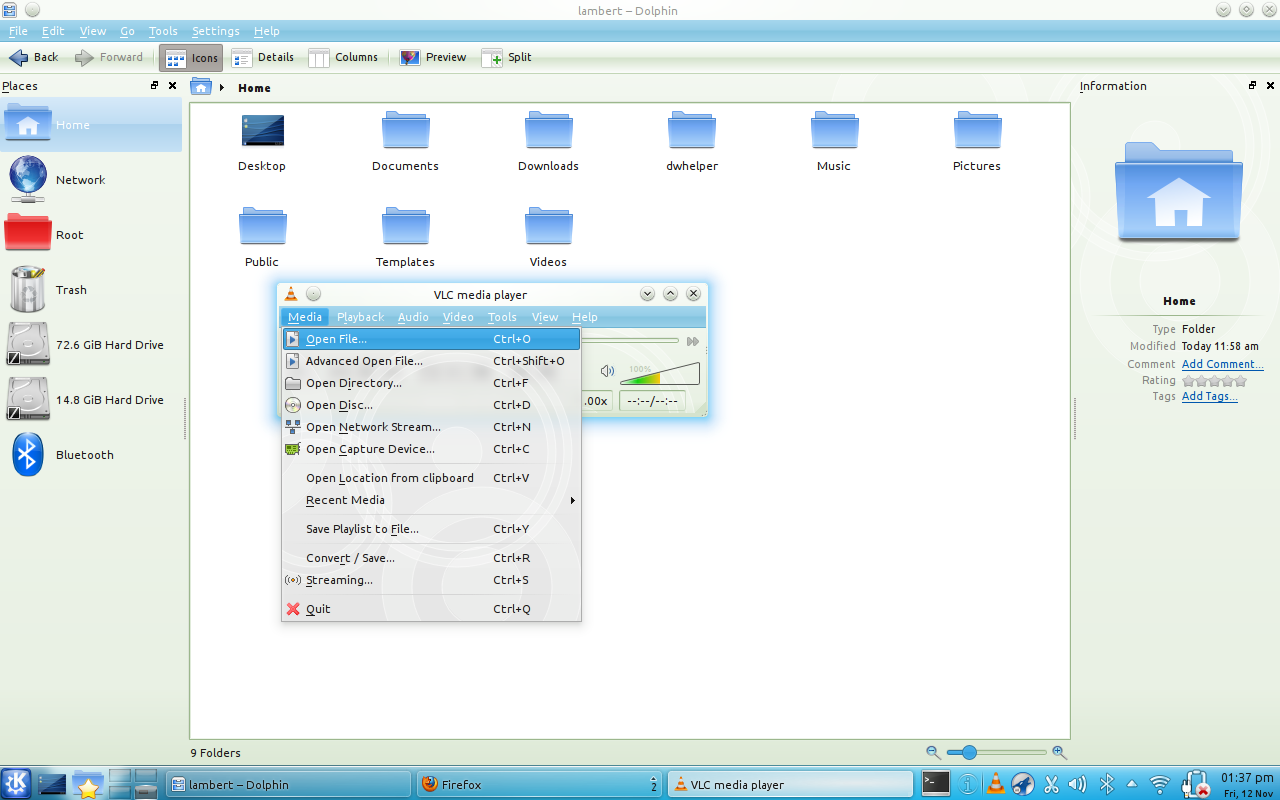This screenshot has height=800, width=1280.
Task: Click the Back toolbar button
Action: (x=33, y=58)
